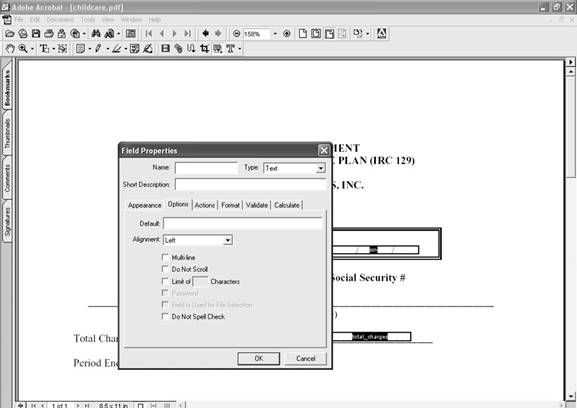
Task: Select Fit Width view icon
Action: click(329, 34)
